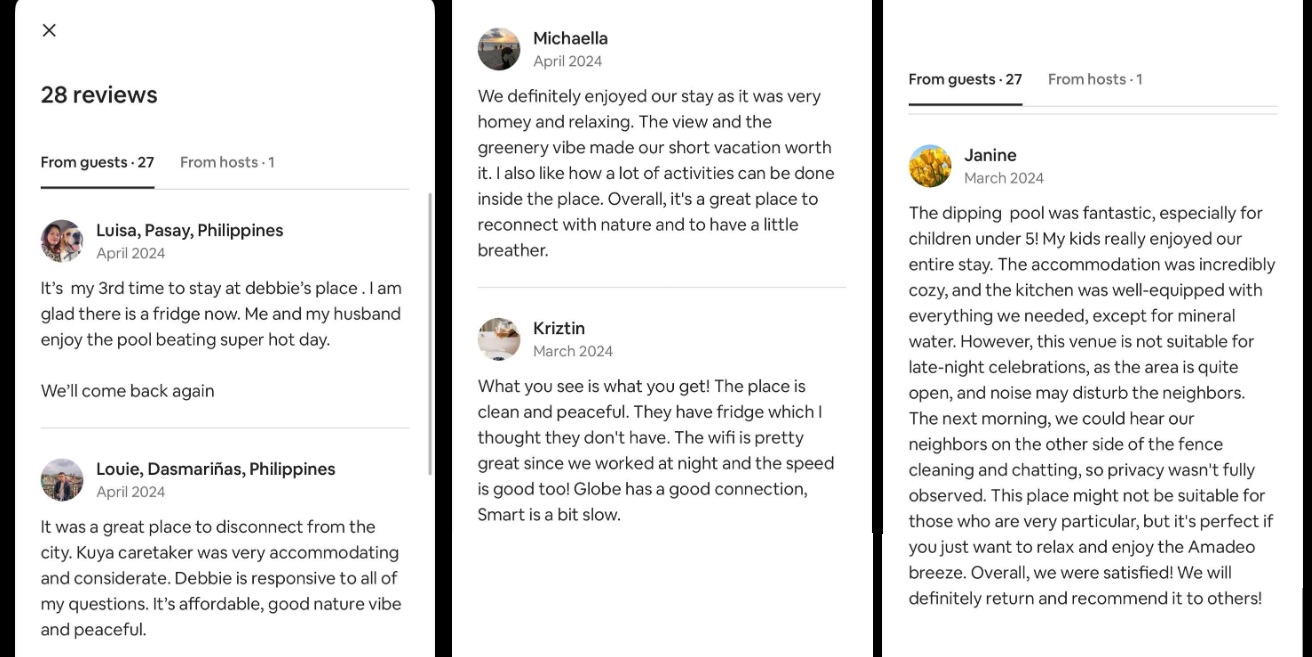Open Kriztin's profile avatar
Viewport: 1312px width, 657px height.
499,339
